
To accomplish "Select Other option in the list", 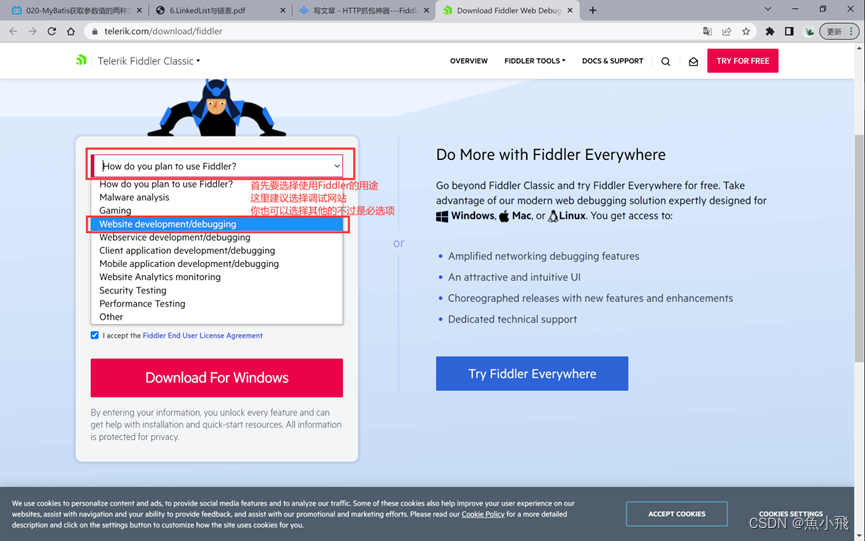I will click(217, 317).
